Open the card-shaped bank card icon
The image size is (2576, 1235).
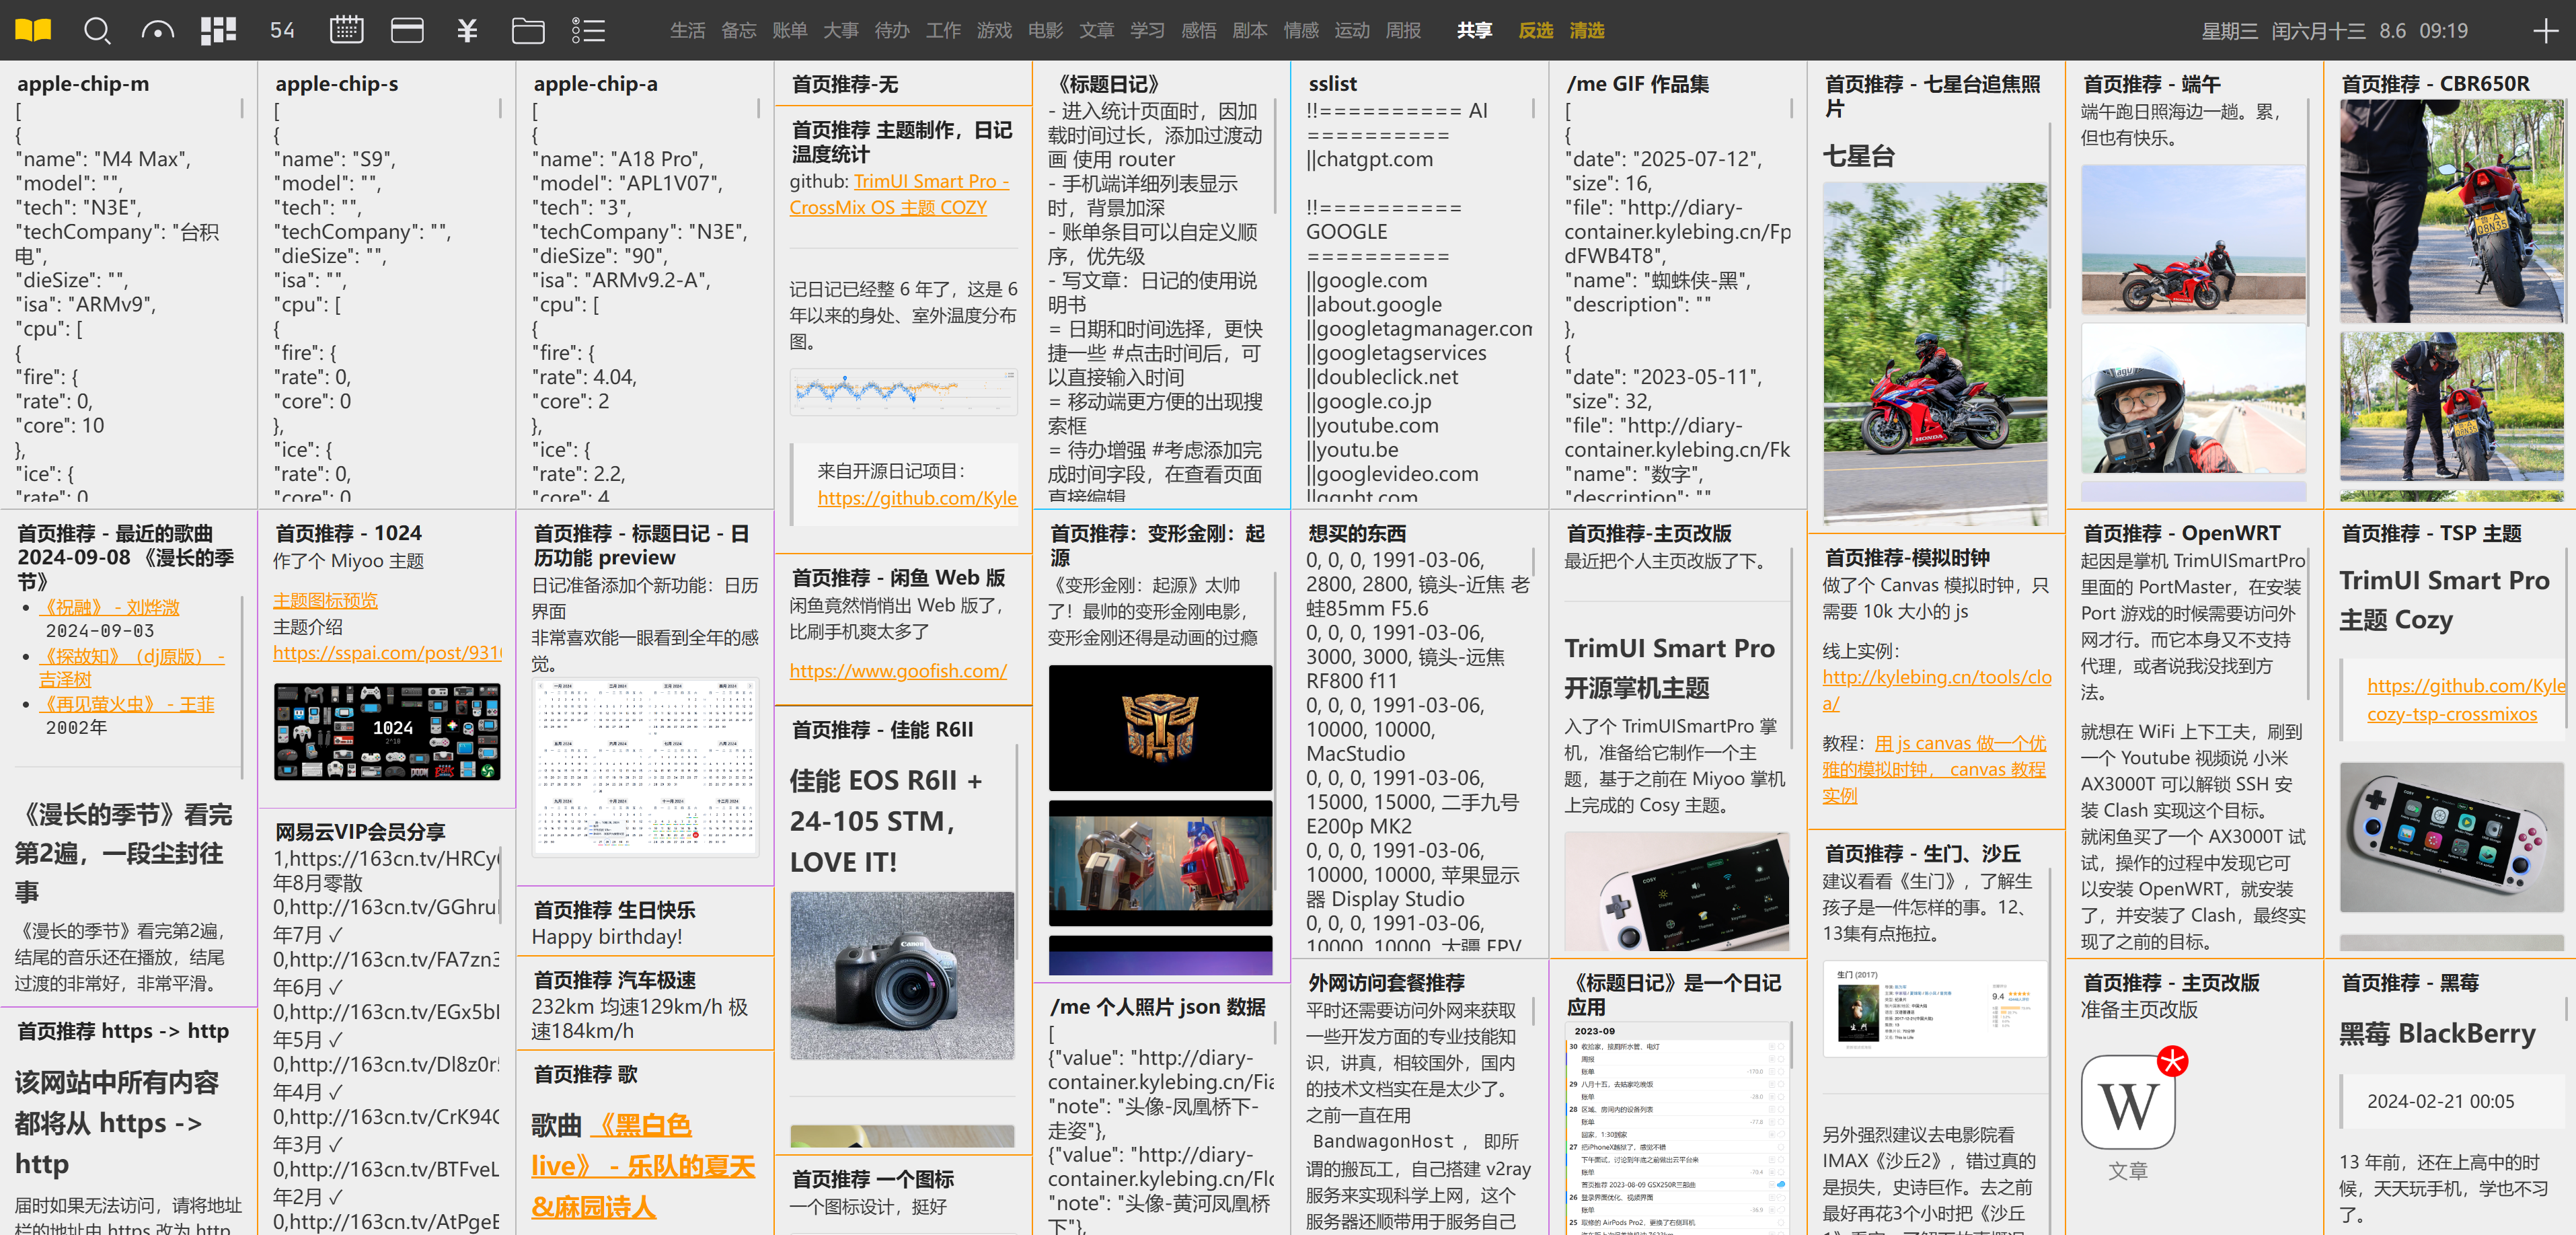[x=406, y=30]
